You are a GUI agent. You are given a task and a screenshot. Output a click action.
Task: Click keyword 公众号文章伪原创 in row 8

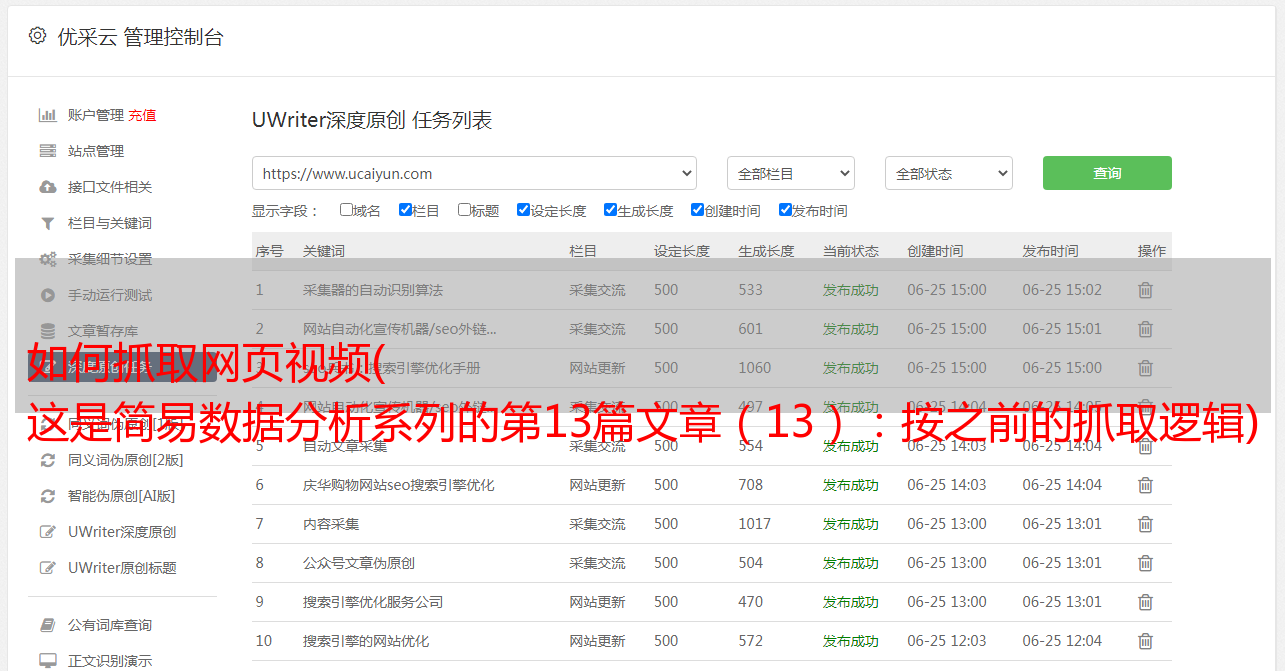click(x=358, y=563)
